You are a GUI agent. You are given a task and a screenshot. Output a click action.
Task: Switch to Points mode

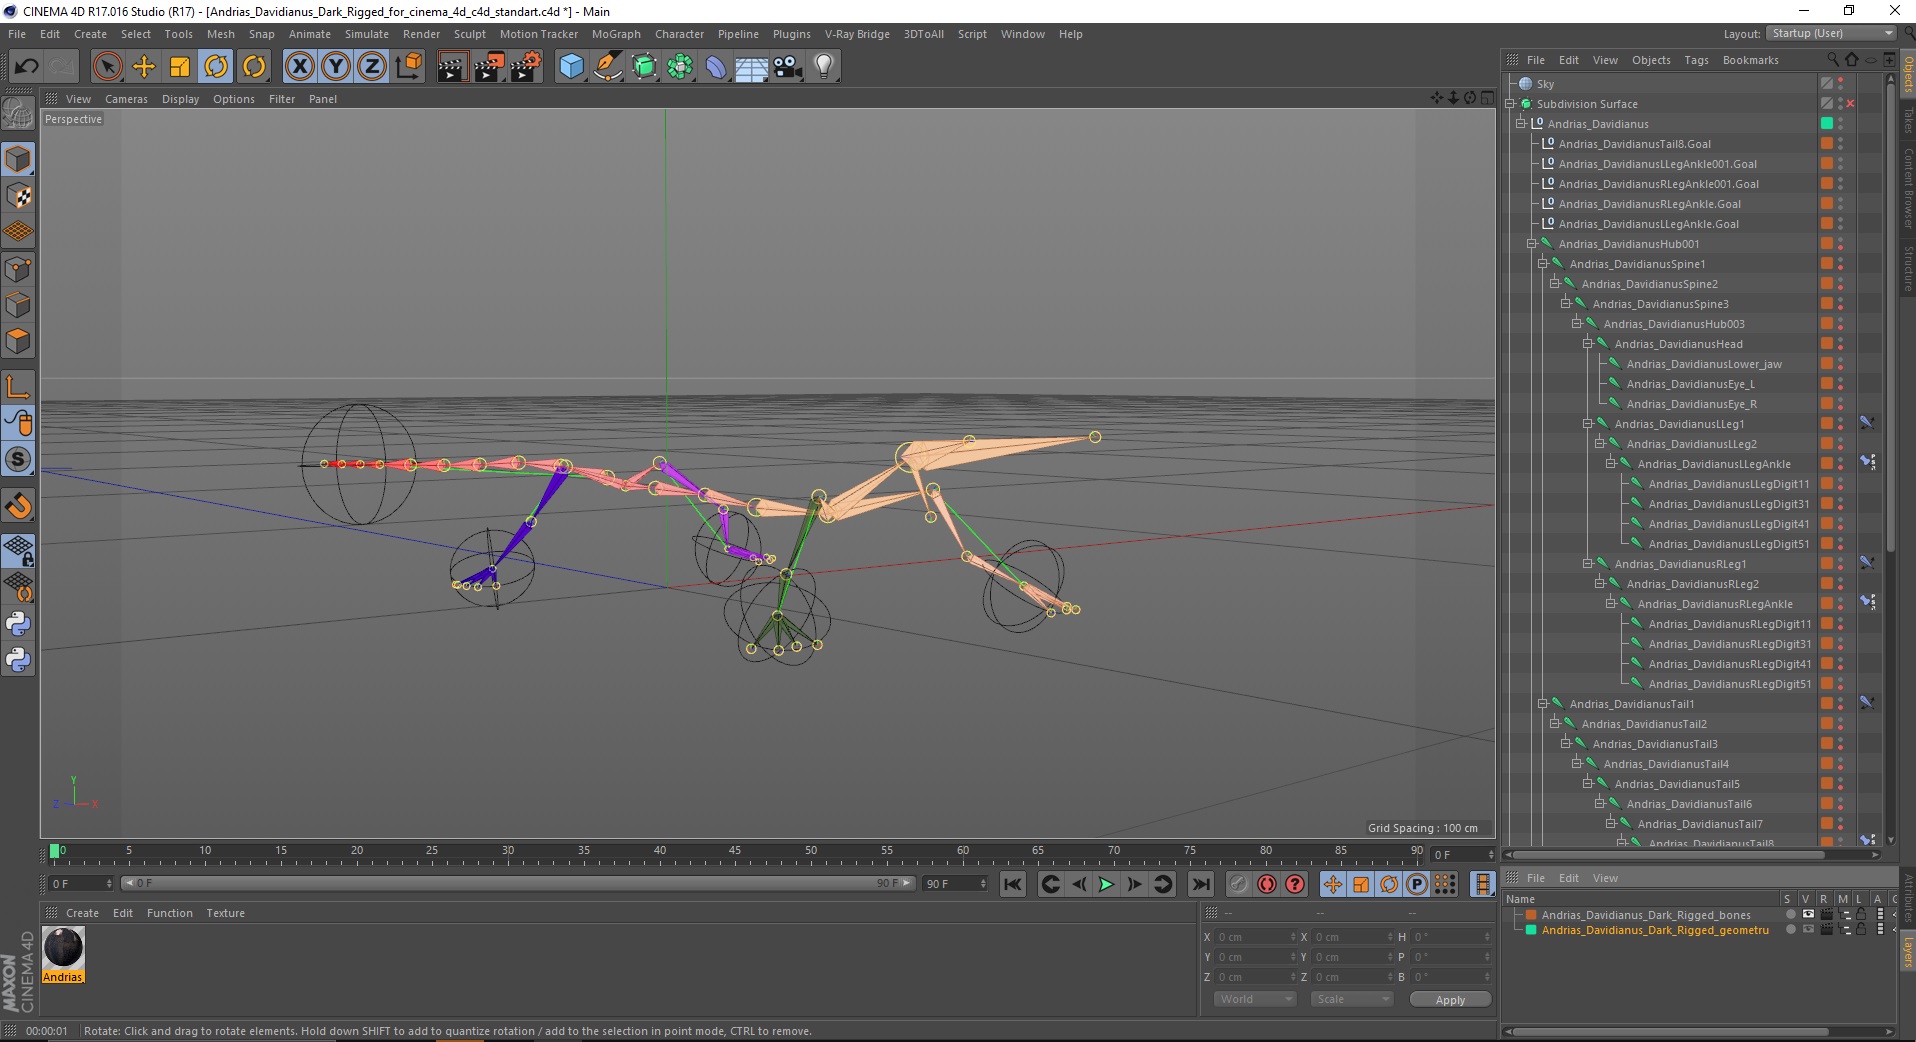pos(18,269)
